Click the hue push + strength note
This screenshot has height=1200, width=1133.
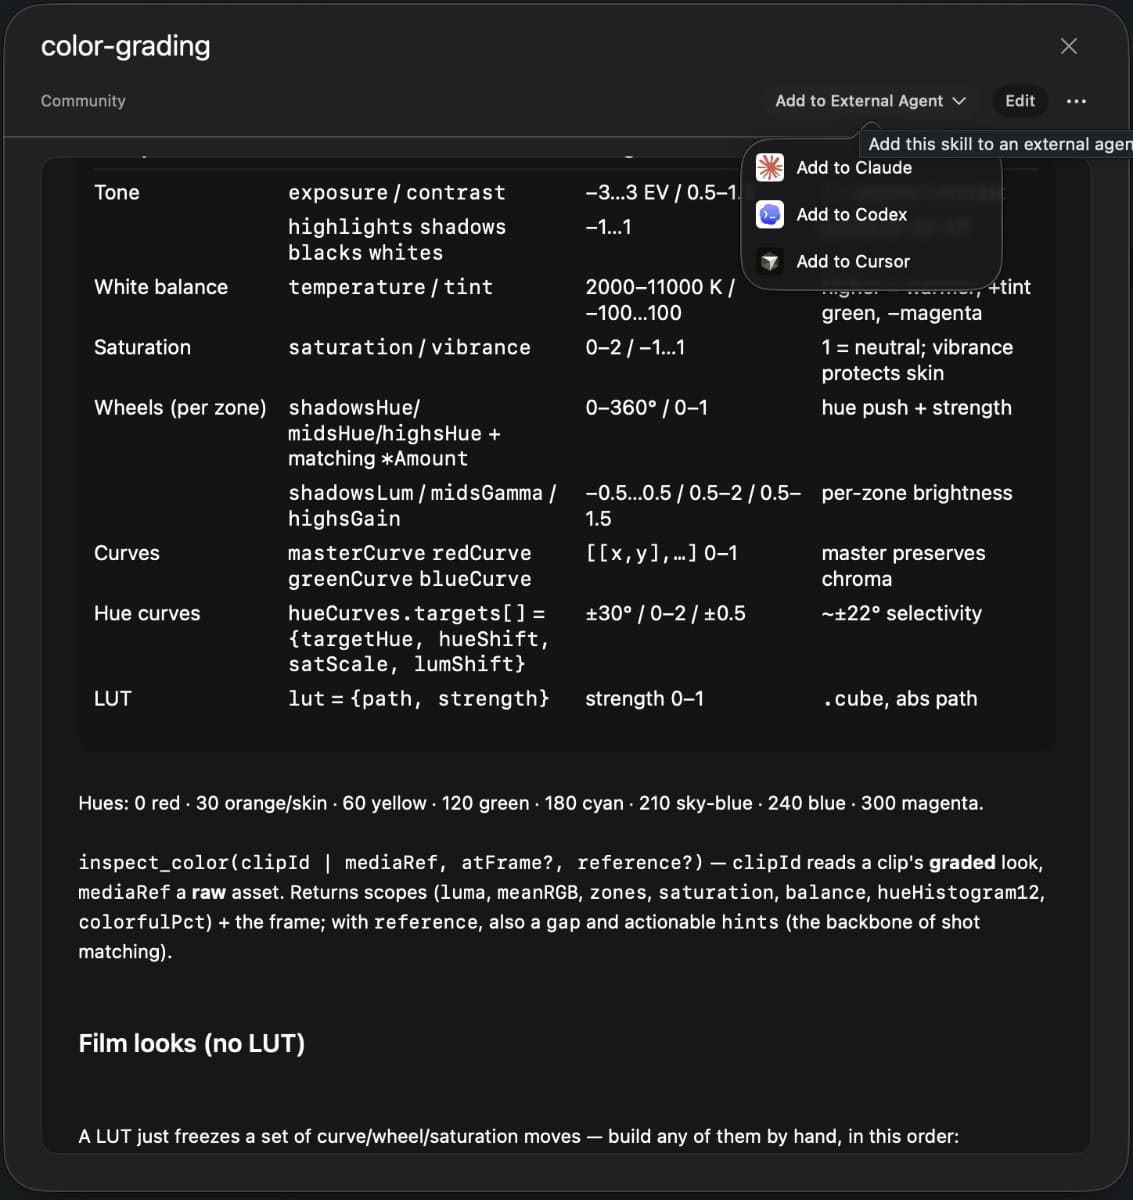tap(917, 408)
